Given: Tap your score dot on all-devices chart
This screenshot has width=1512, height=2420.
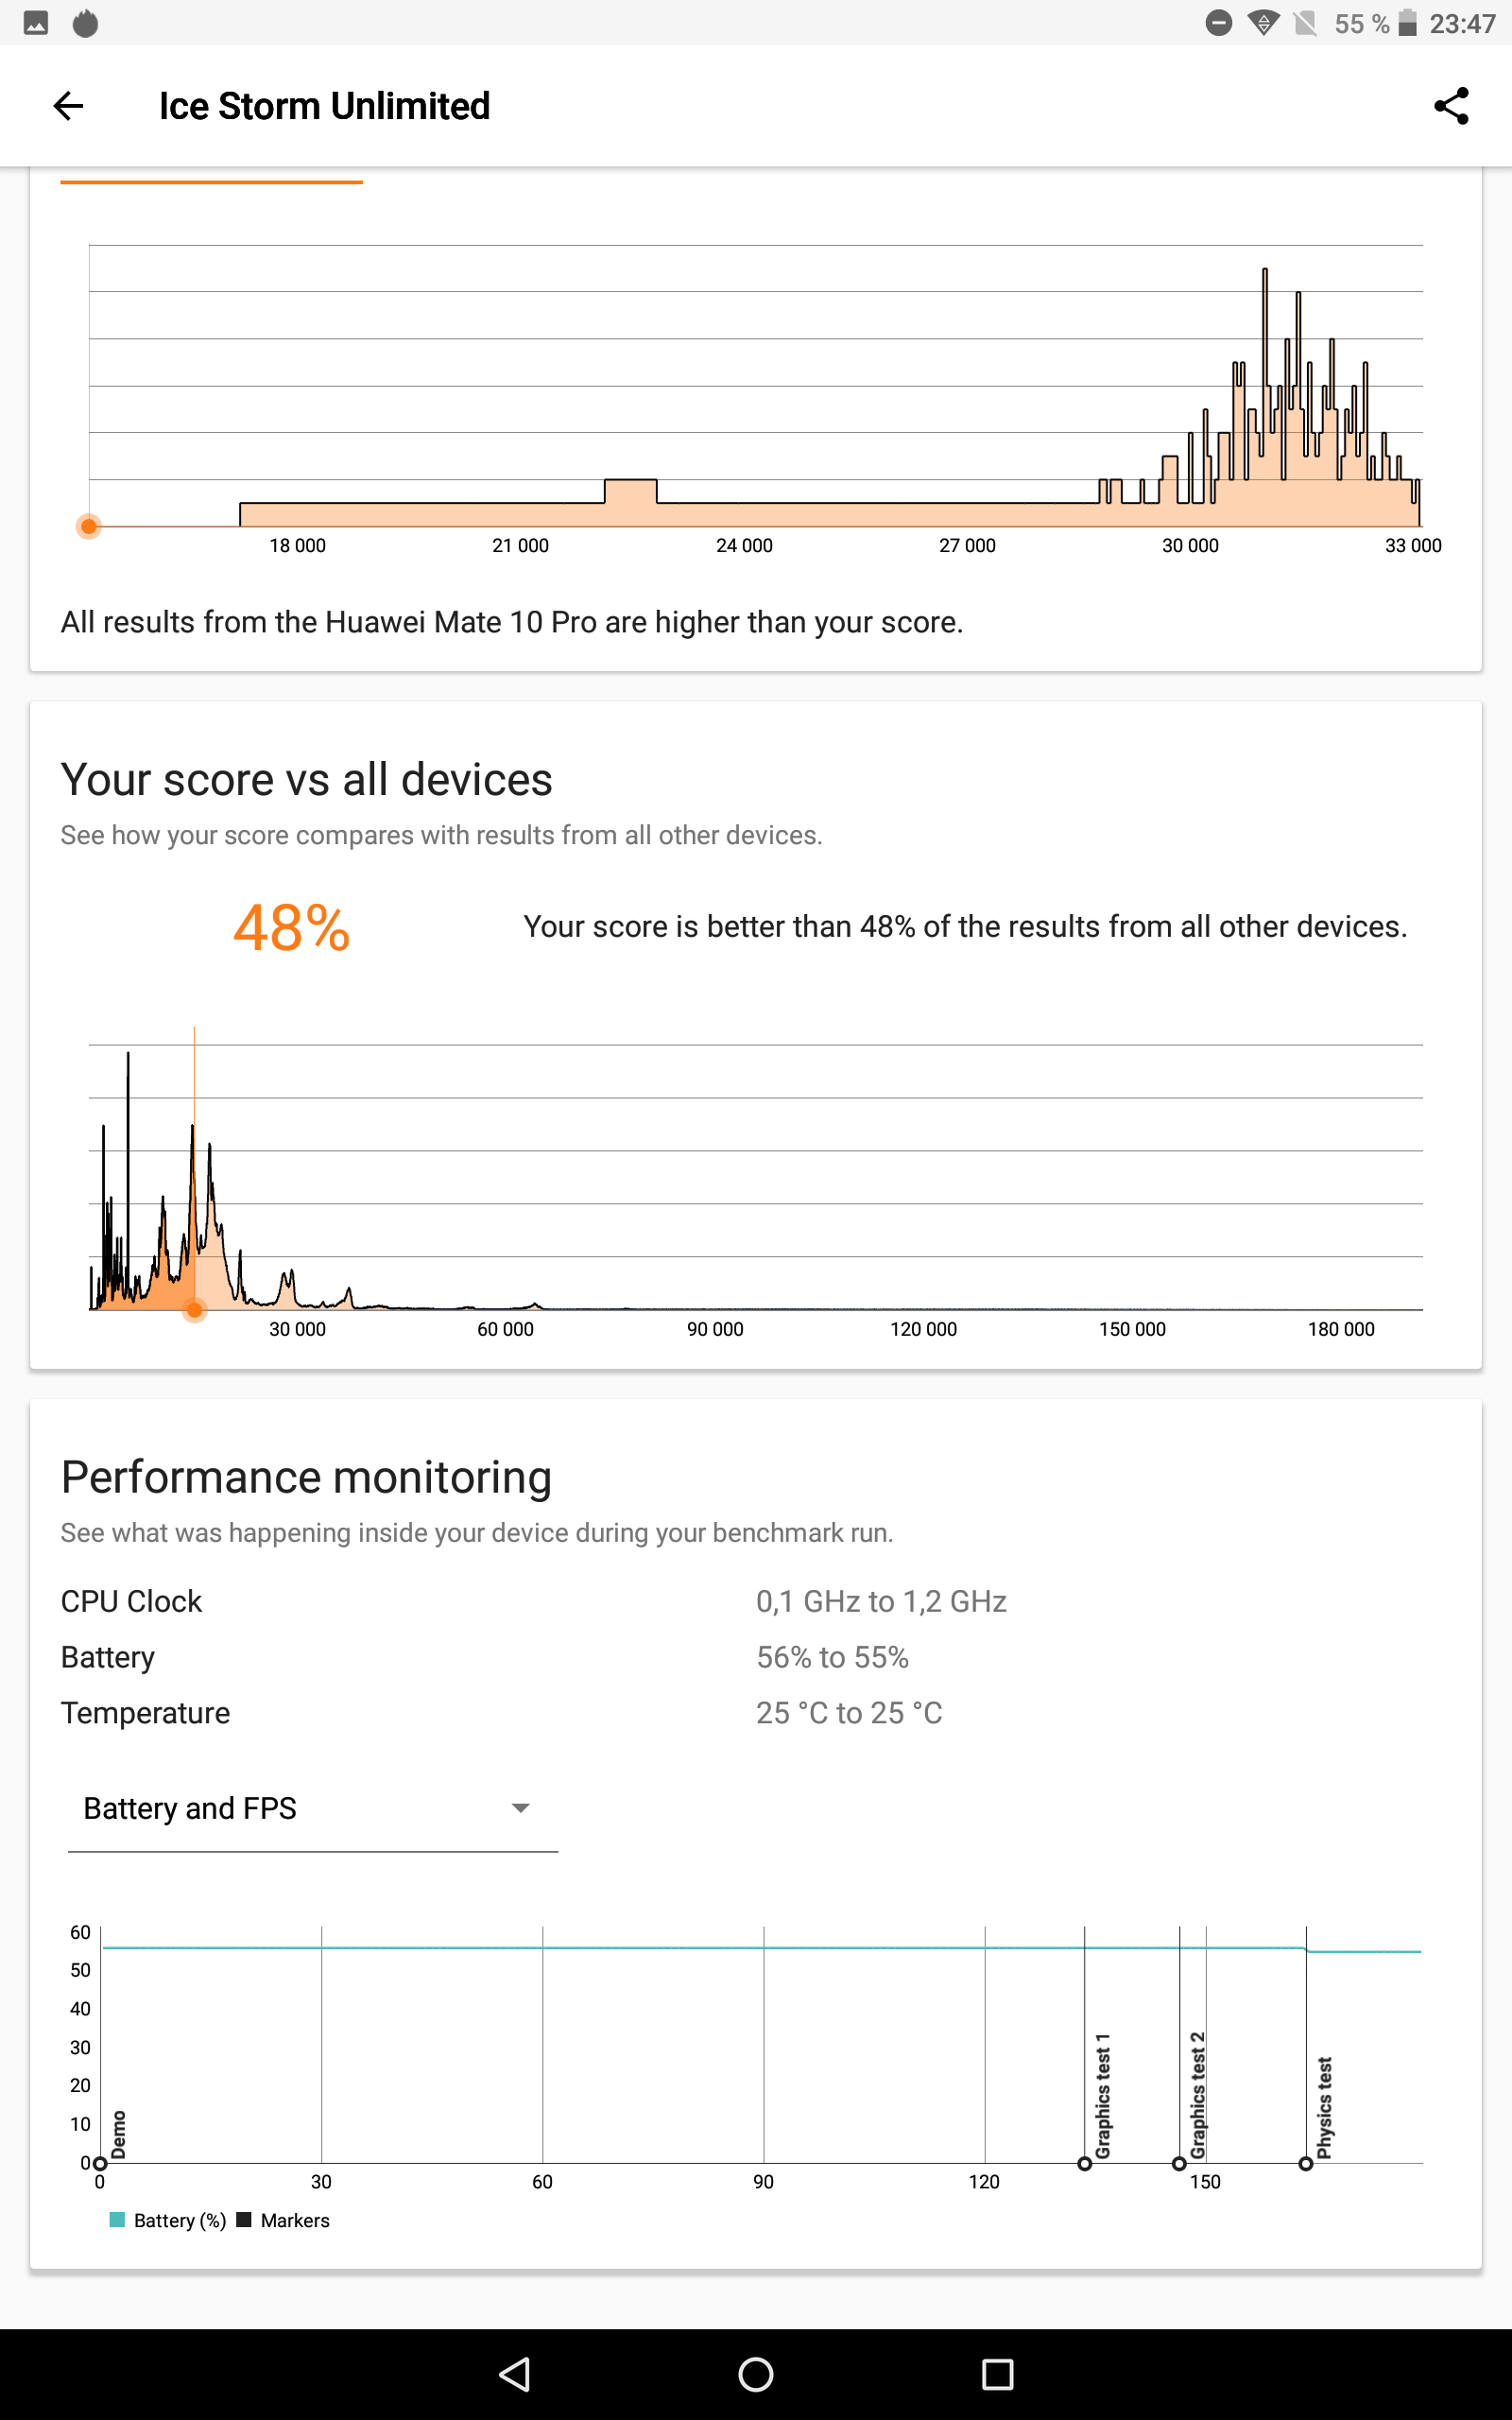Looking at the screenshot, I should pos(195,1309).
